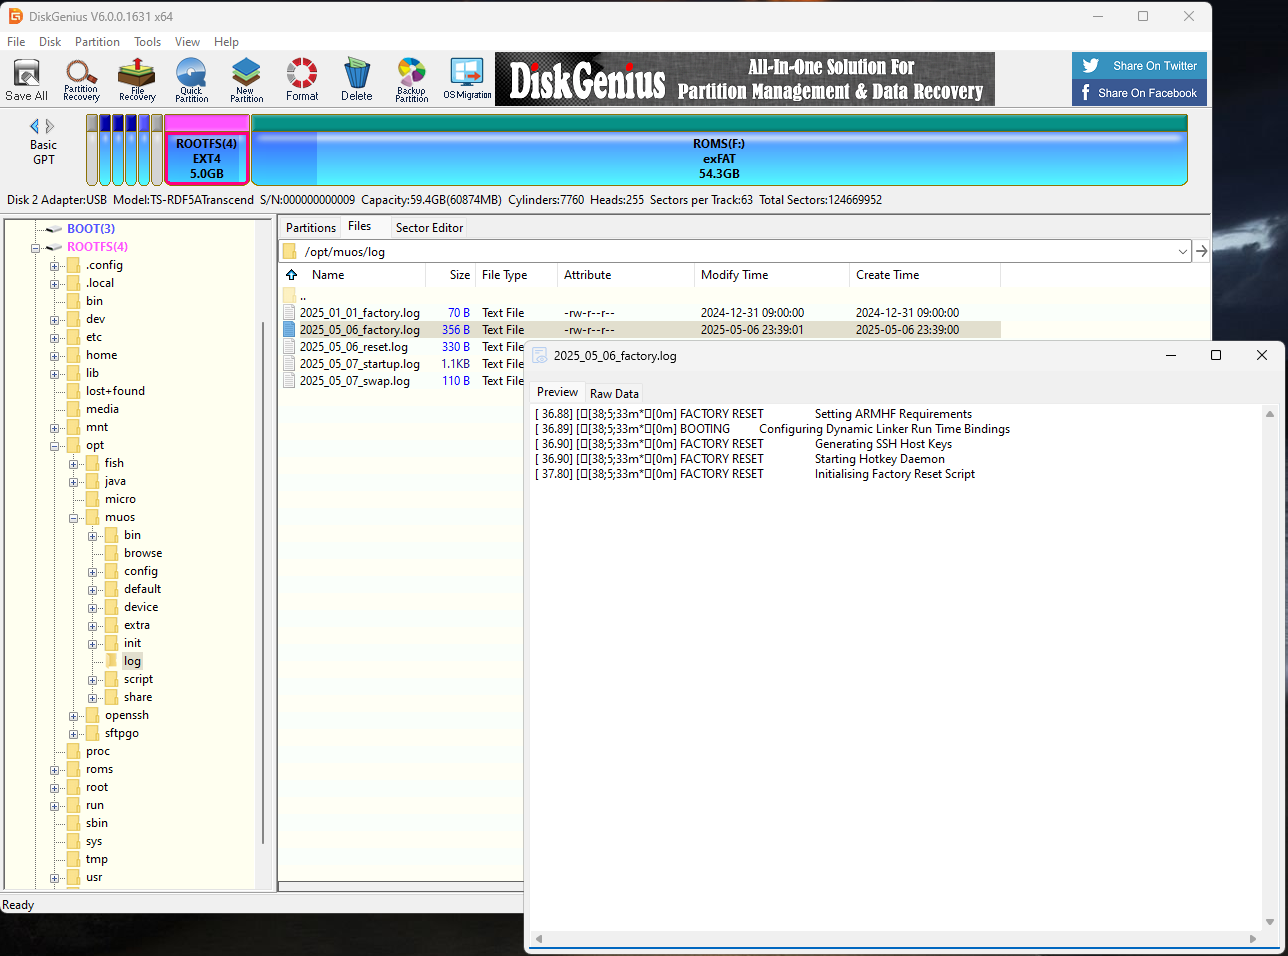Image resolution: width=1288 pixels, height=956 pixels.
Task: Go to the previous disk arrow
Action: [34, 126]
